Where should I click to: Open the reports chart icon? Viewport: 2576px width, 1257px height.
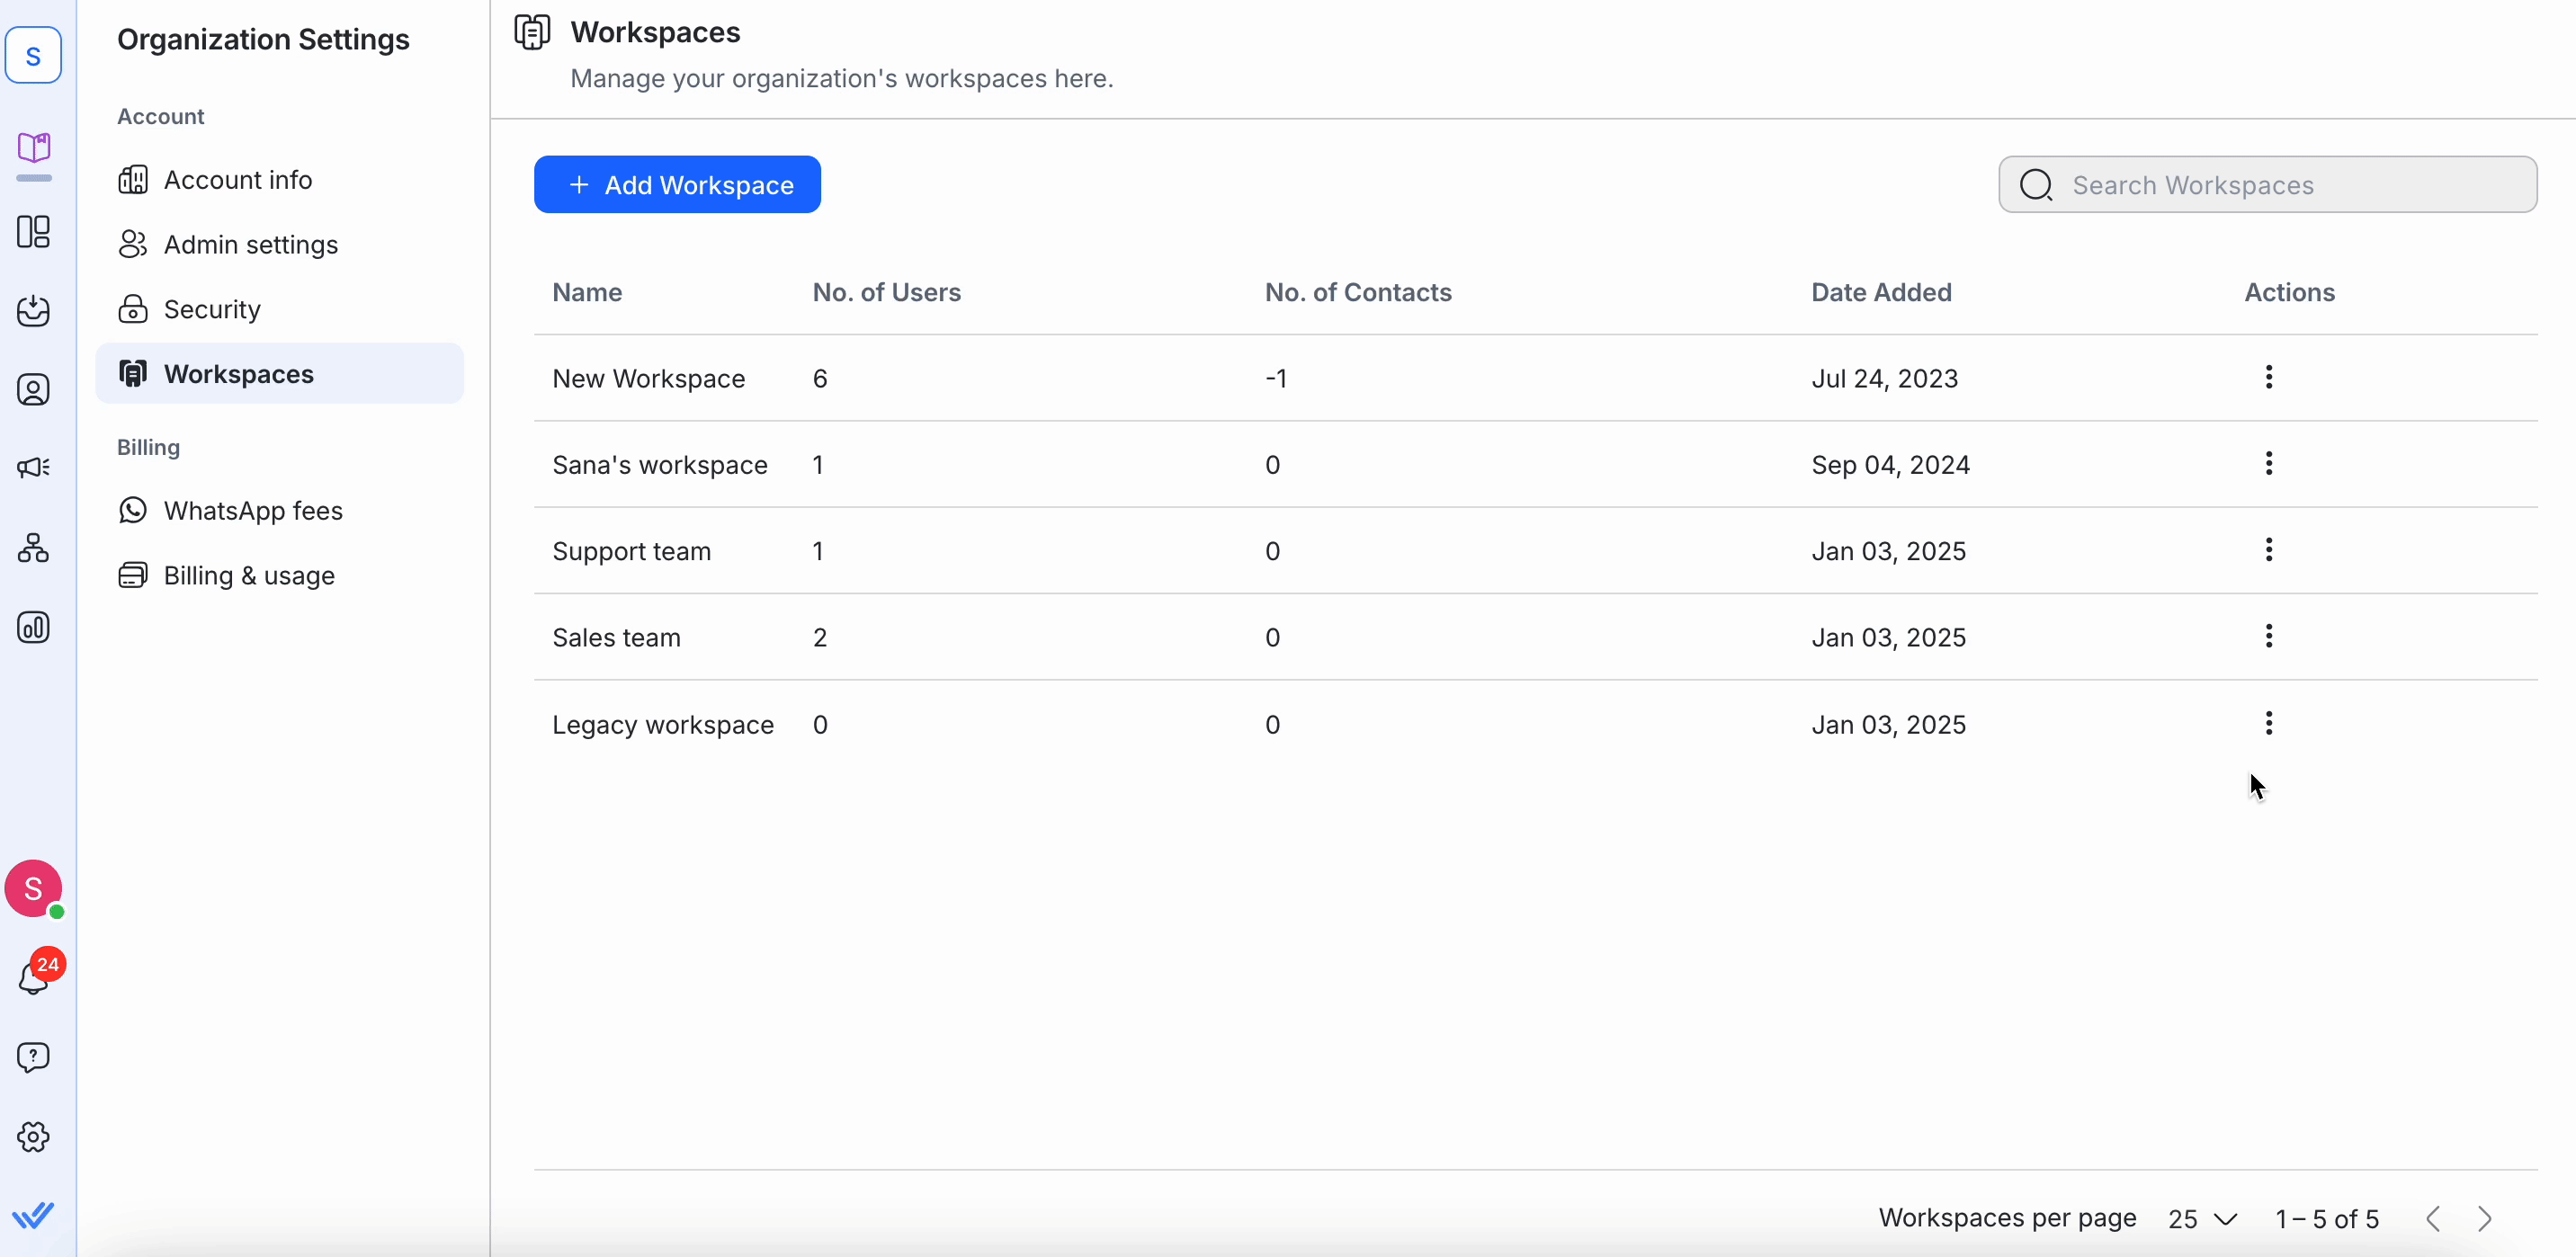coord(33,627)
